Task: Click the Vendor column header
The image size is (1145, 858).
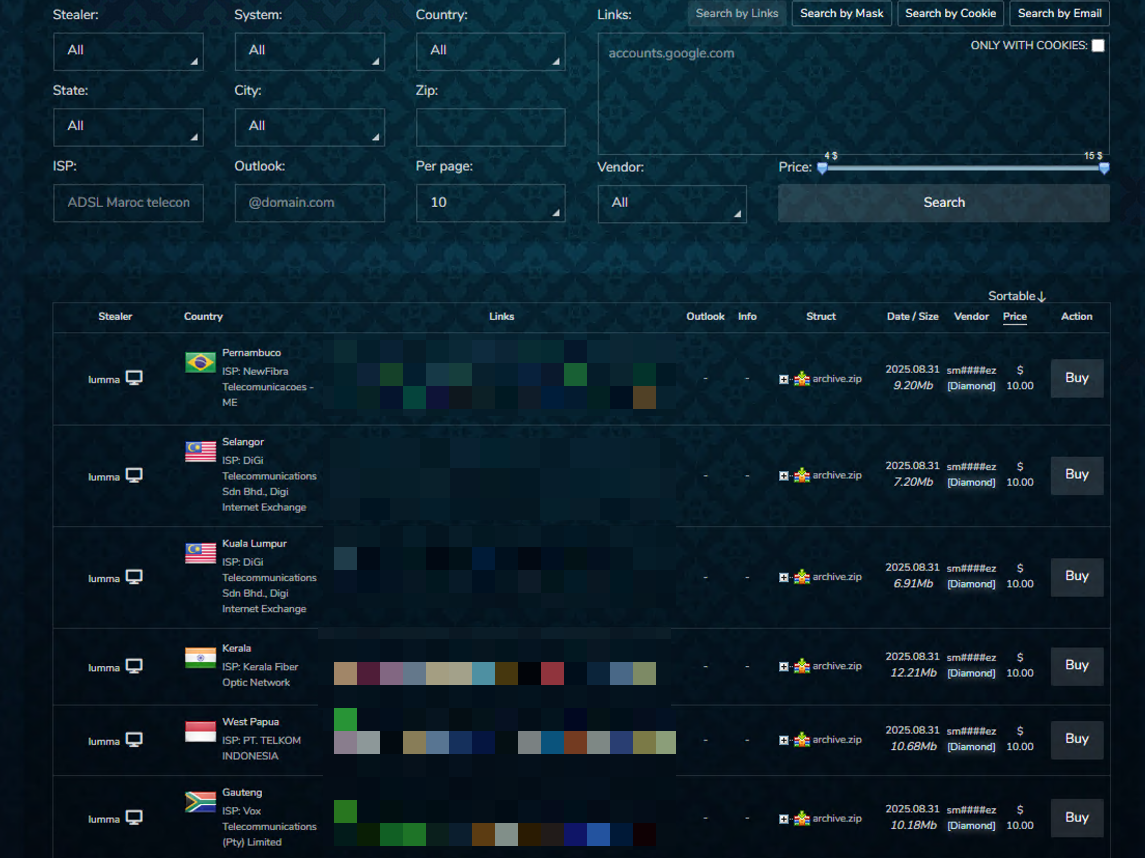Action: [971, 316]
